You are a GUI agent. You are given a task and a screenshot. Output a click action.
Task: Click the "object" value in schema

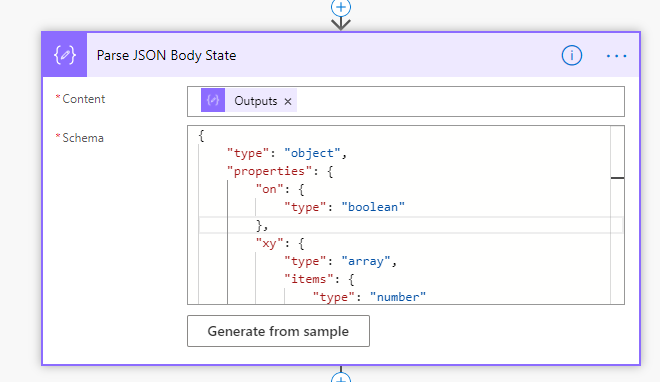pyautogui.click(x=312, y=153)
